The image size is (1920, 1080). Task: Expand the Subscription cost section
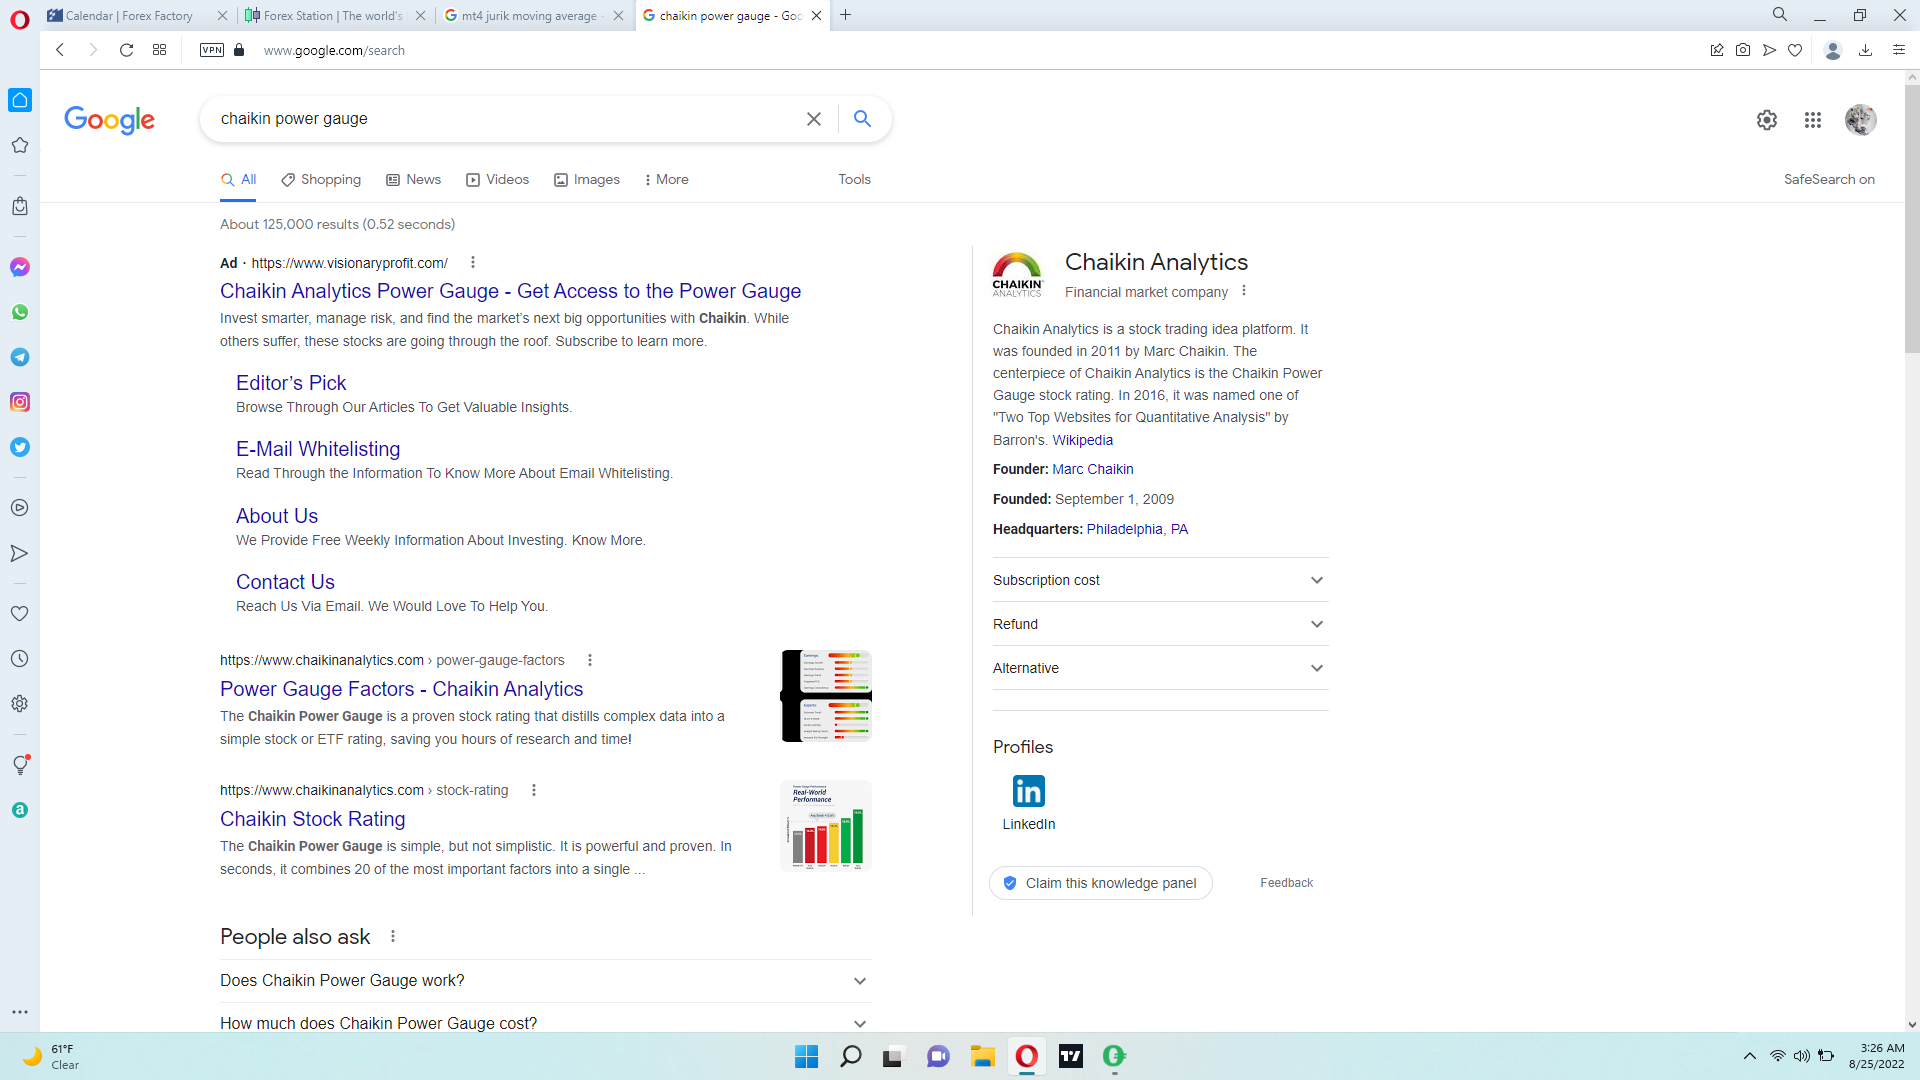(x=1160, y=580)
